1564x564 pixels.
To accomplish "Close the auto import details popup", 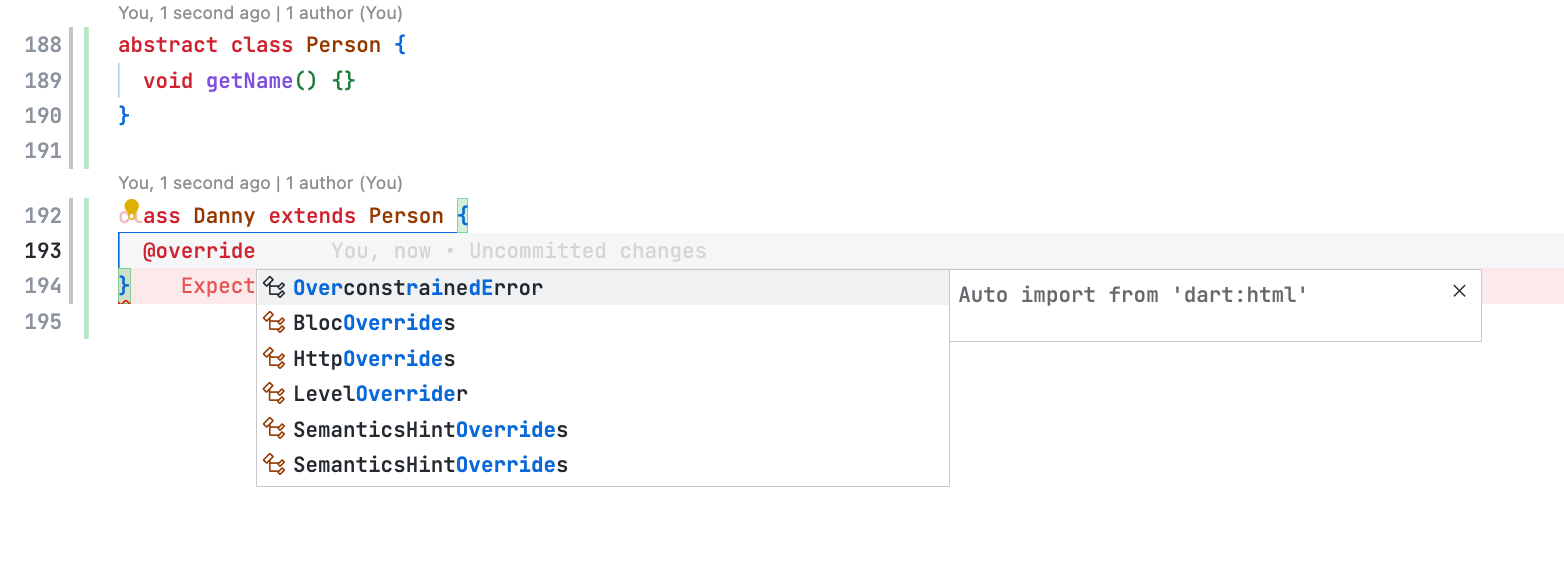I will coord(1459,291).
